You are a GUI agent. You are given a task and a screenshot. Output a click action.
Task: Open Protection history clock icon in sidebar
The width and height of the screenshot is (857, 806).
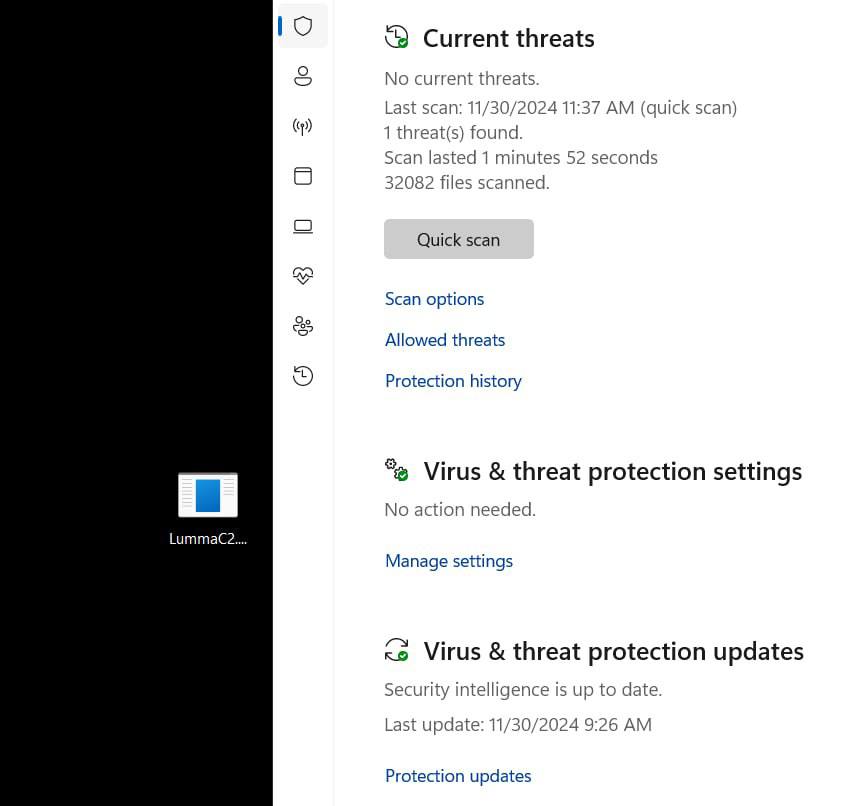tap(303, 376)
